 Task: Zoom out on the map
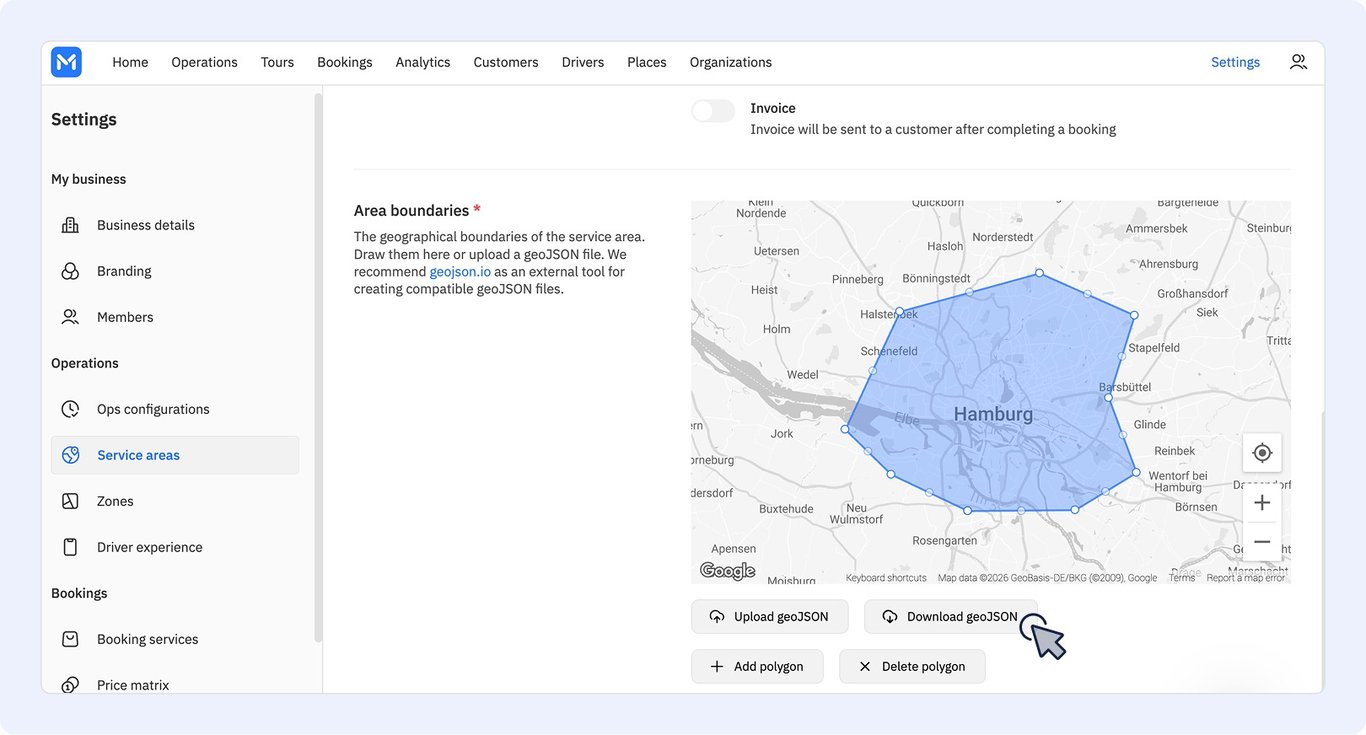click(x=1262, y=542)
